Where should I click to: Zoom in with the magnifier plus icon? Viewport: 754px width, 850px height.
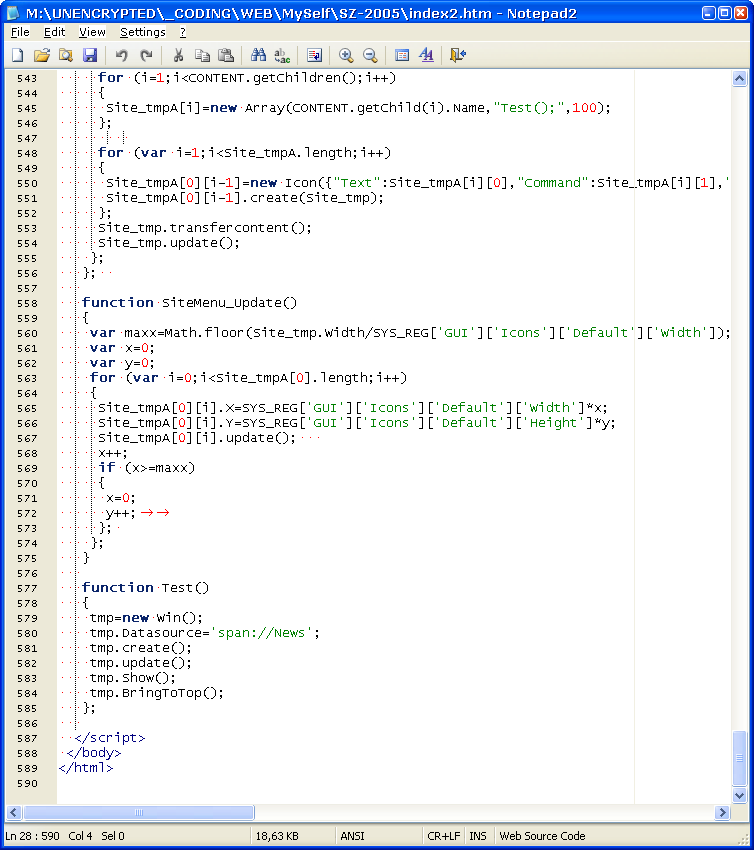click(x=346, y=55)
